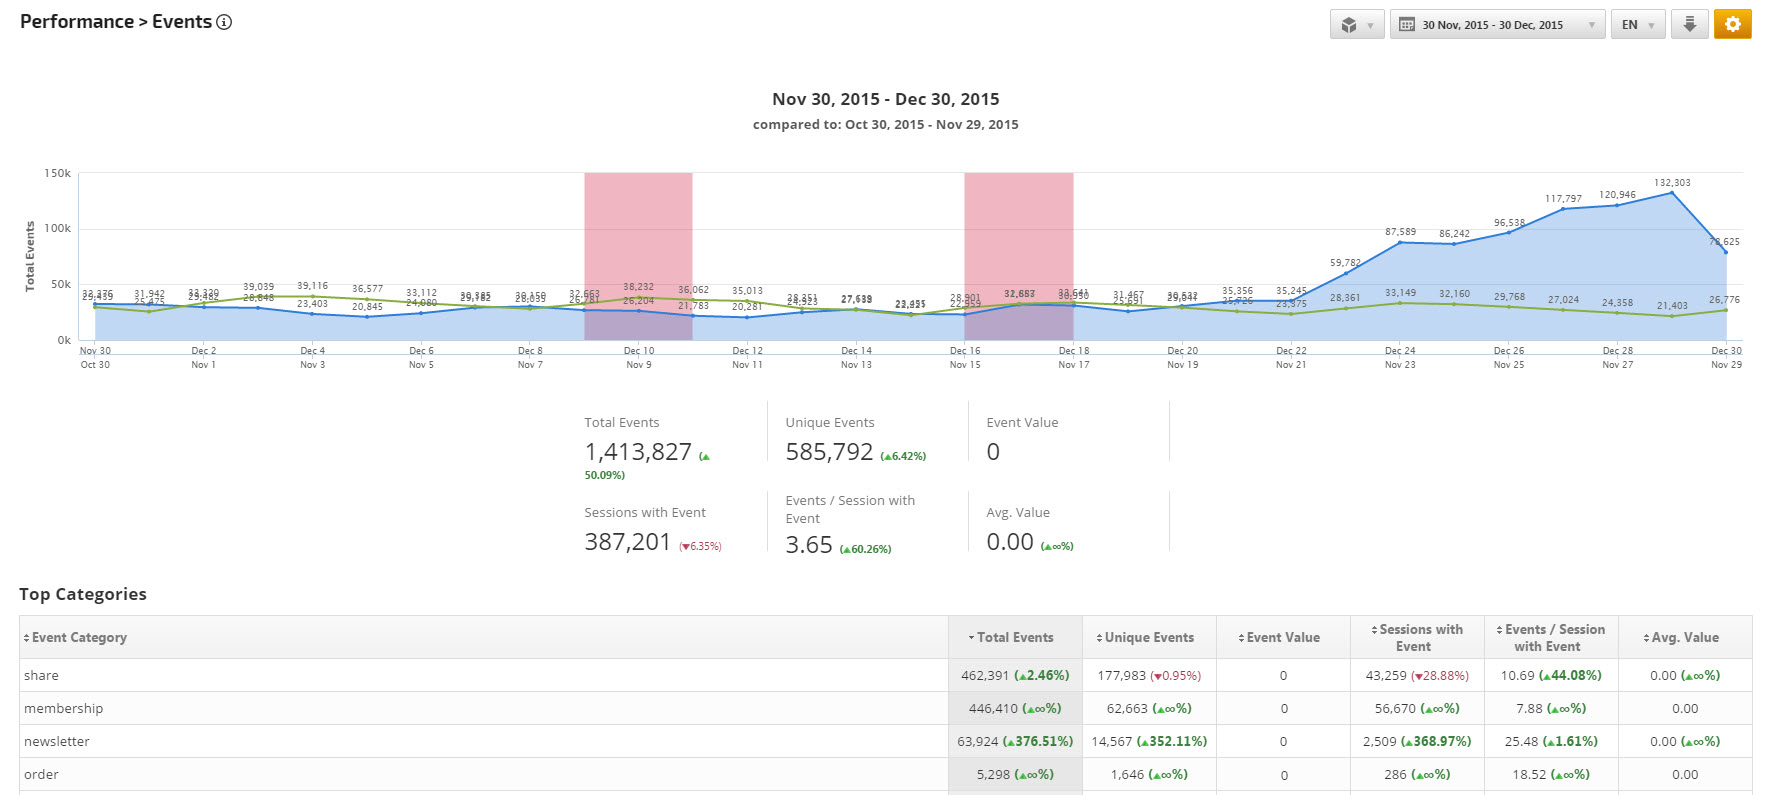Click the 132,303 peak data point

pos(1672,192)
